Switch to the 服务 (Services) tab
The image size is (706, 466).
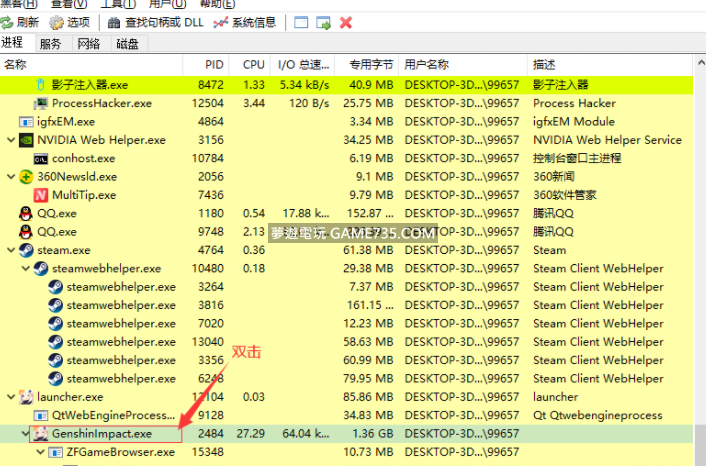click(50, 44)
